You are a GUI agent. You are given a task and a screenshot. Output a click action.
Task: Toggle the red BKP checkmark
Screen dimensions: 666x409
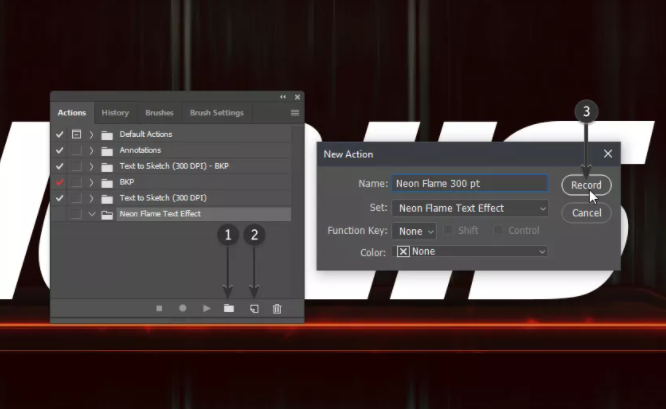point(59,182)
